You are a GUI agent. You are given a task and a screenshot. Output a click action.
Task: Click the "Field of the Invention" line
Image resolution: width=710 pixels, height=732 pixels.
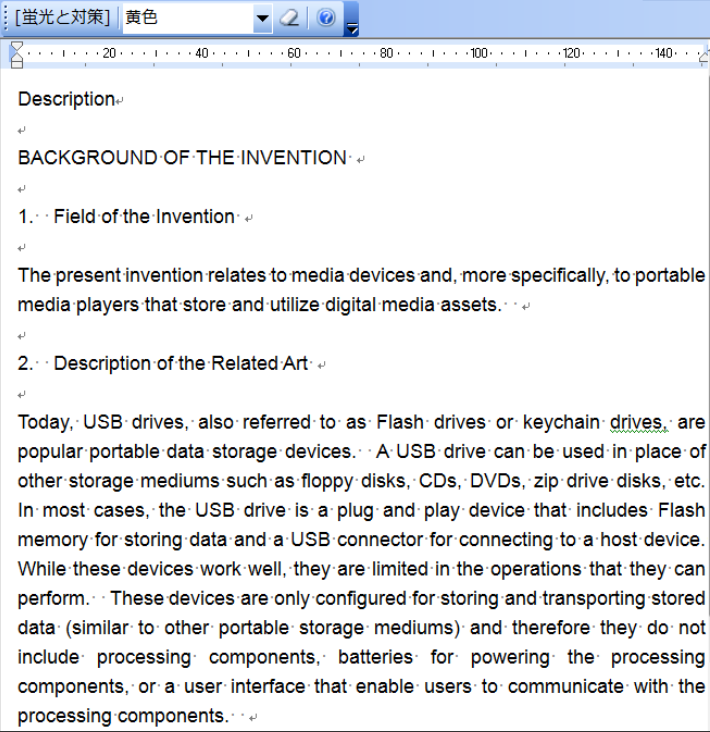(x=144, y=217)
